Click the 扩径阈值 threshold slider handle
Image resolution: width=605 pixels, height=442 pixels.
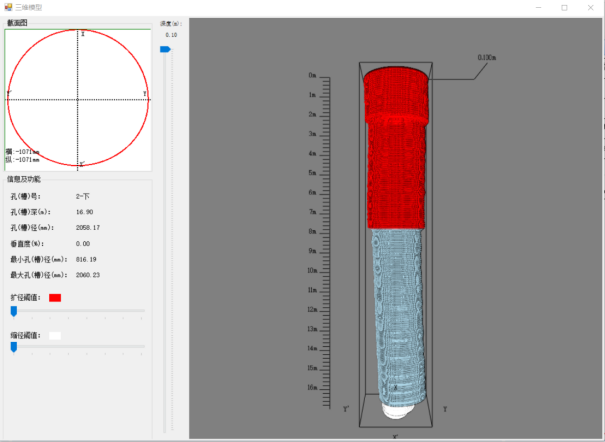coord(13,311)
